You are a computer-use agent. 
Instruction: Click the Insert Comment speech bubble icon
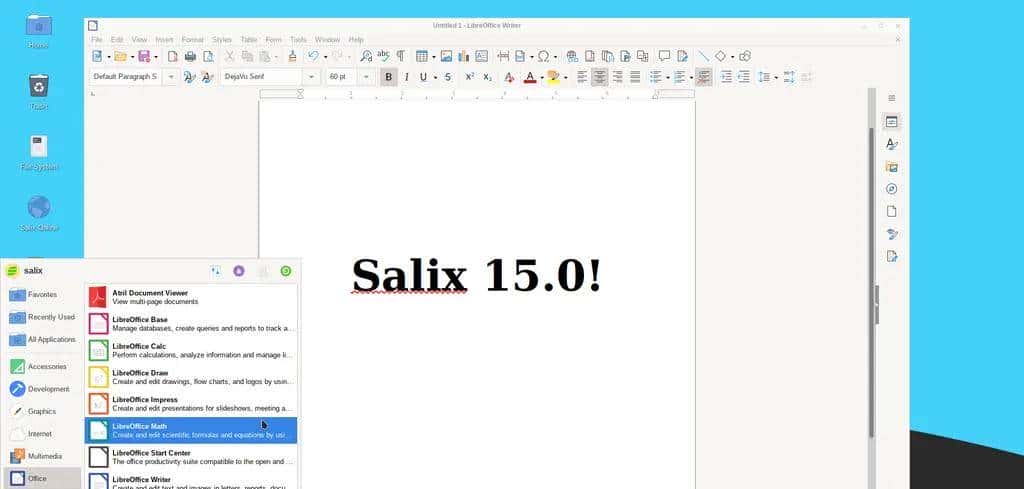pyautogui.click(x=664, y=56)
